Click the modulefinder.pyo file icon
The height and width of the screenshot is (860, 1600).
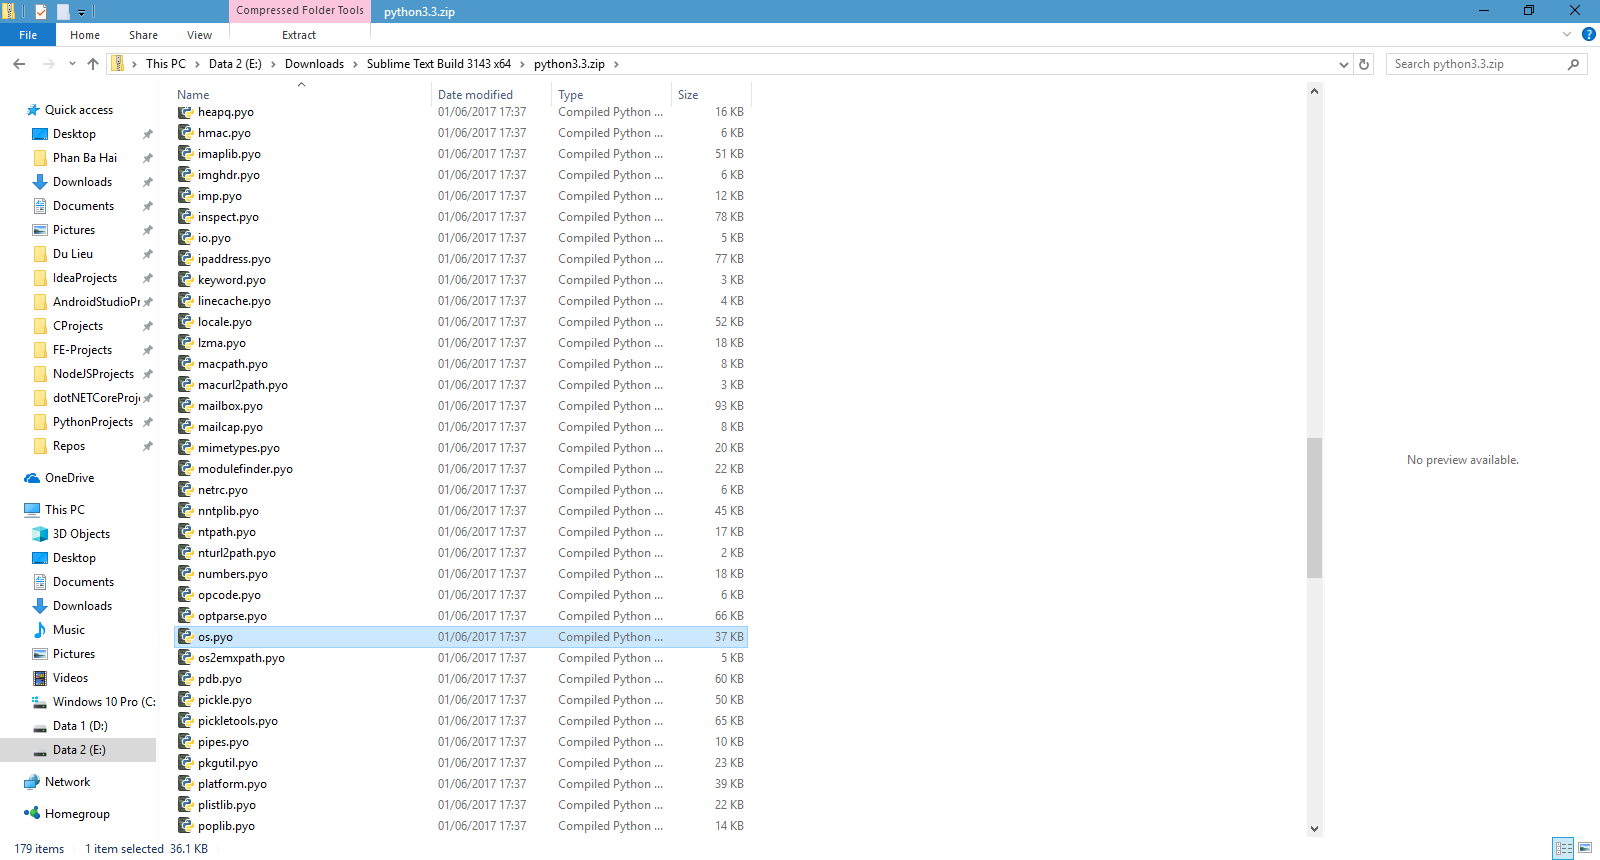coord(185,468)
